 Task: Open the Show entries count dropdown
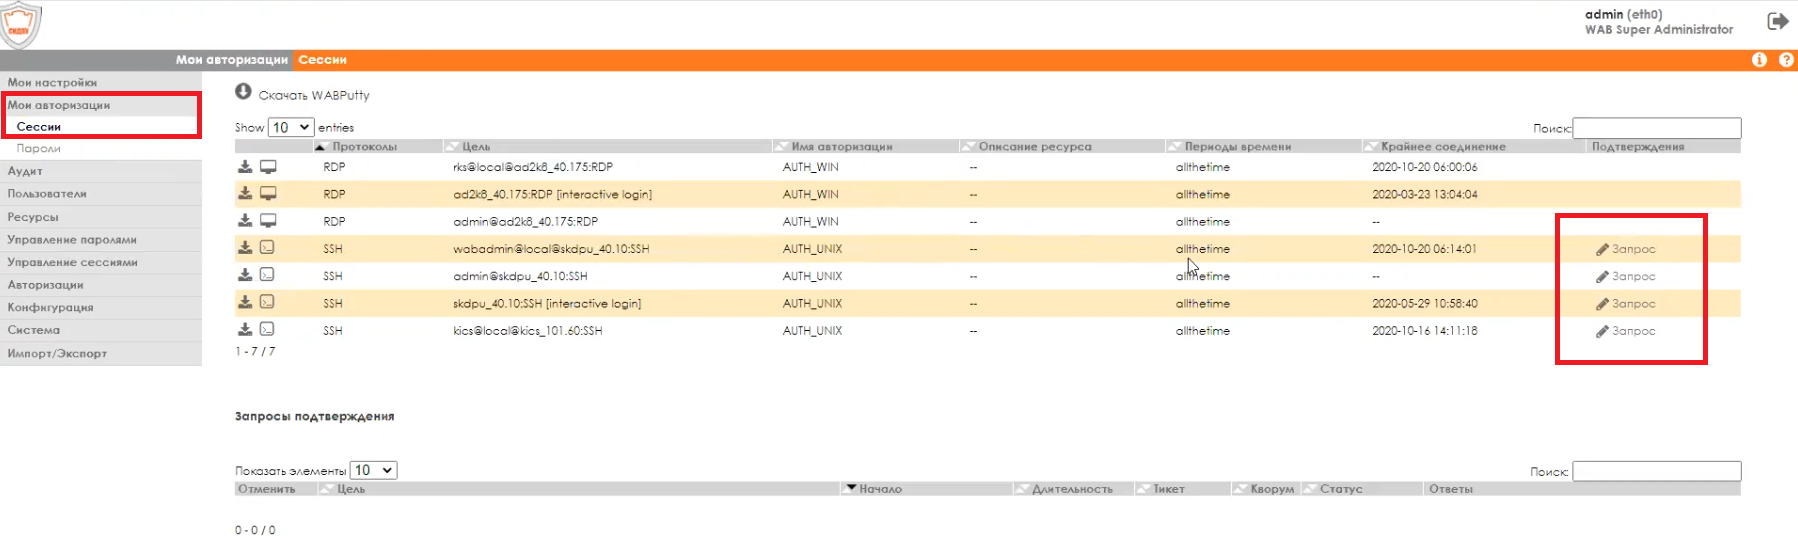point(290,127)
